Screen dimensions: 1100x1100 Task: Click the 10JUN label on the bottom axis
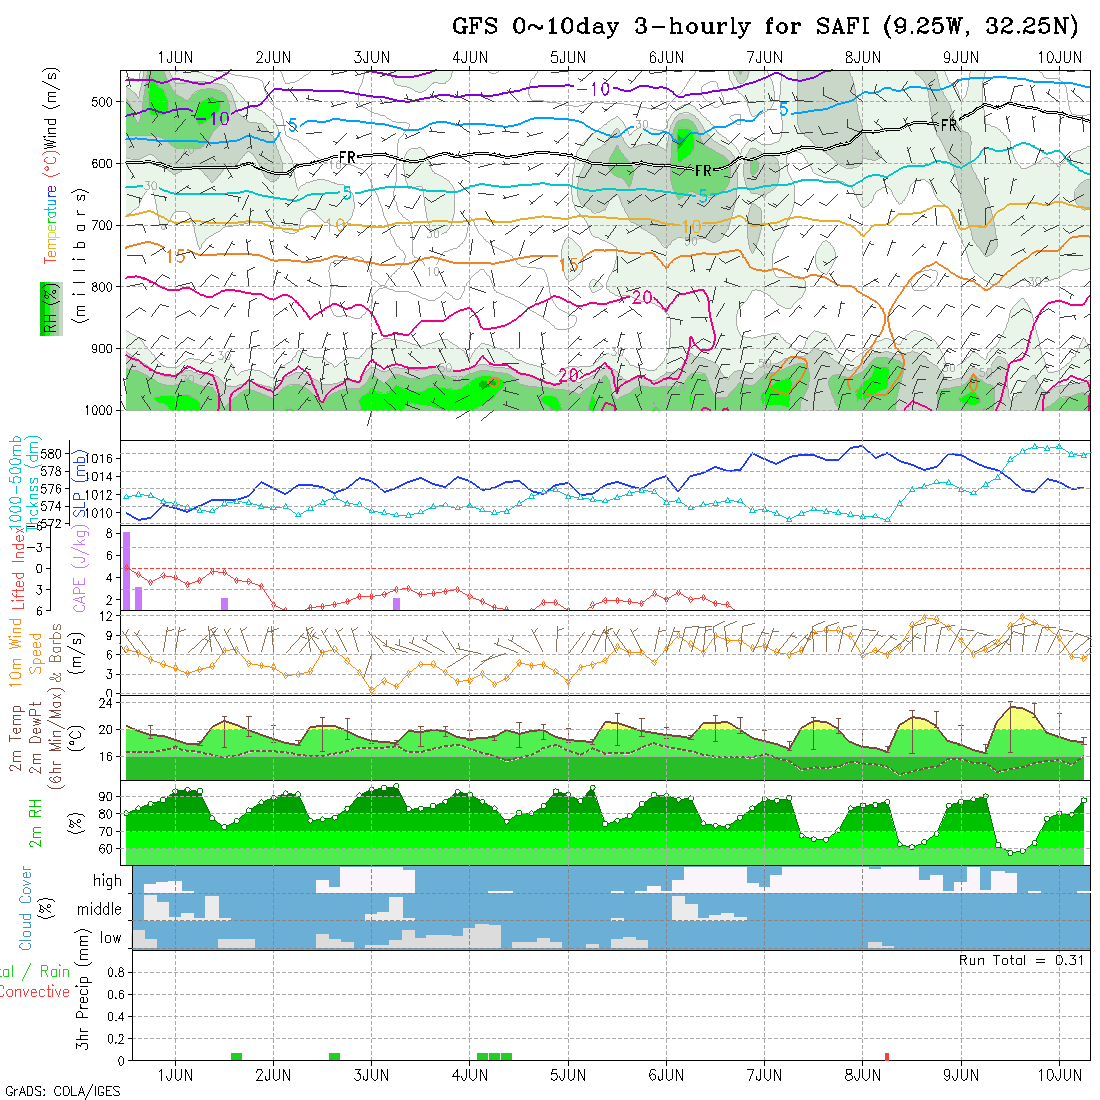1060,1075
